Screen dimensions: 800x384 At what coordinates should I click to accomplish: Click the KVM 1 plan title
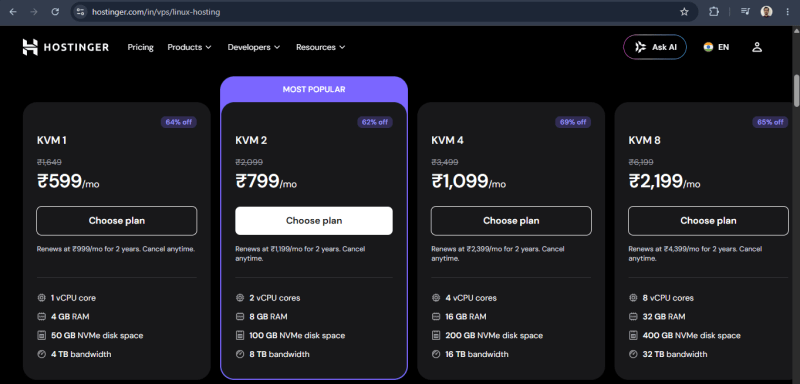coord(52,140)
